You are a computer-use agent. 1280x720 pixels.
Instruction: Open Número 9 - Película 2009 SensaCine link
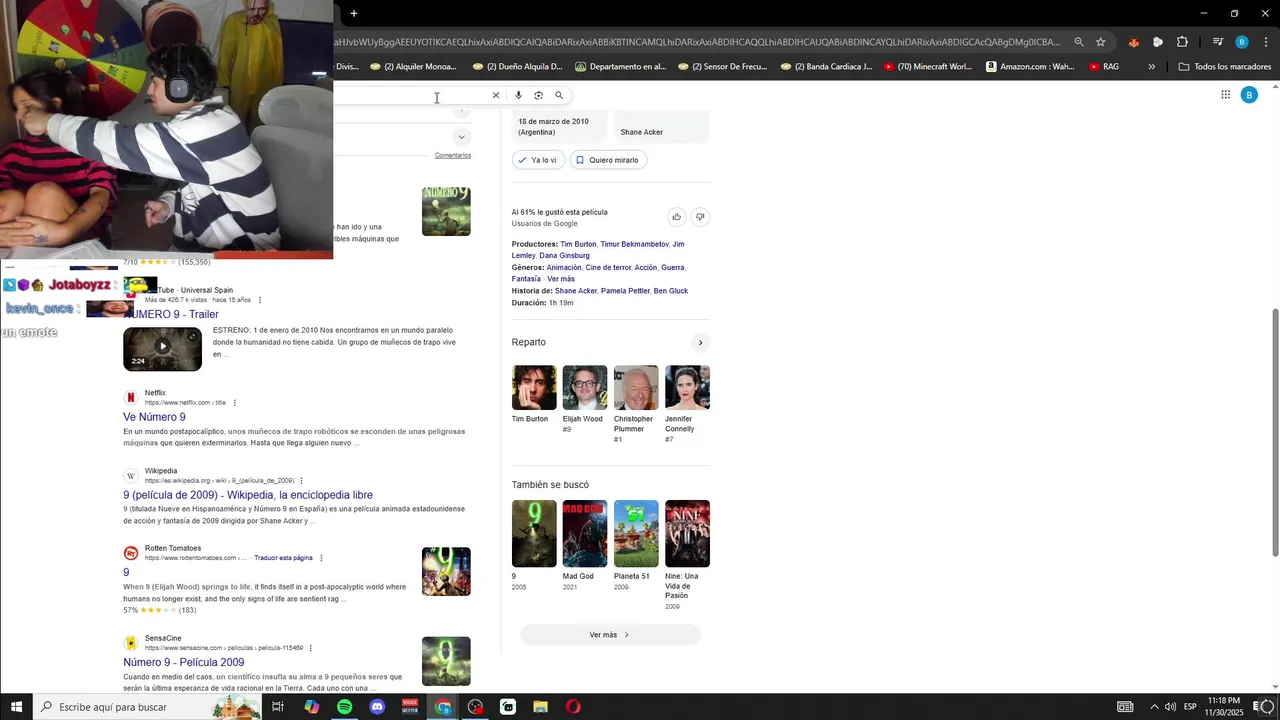click(184, 662)
